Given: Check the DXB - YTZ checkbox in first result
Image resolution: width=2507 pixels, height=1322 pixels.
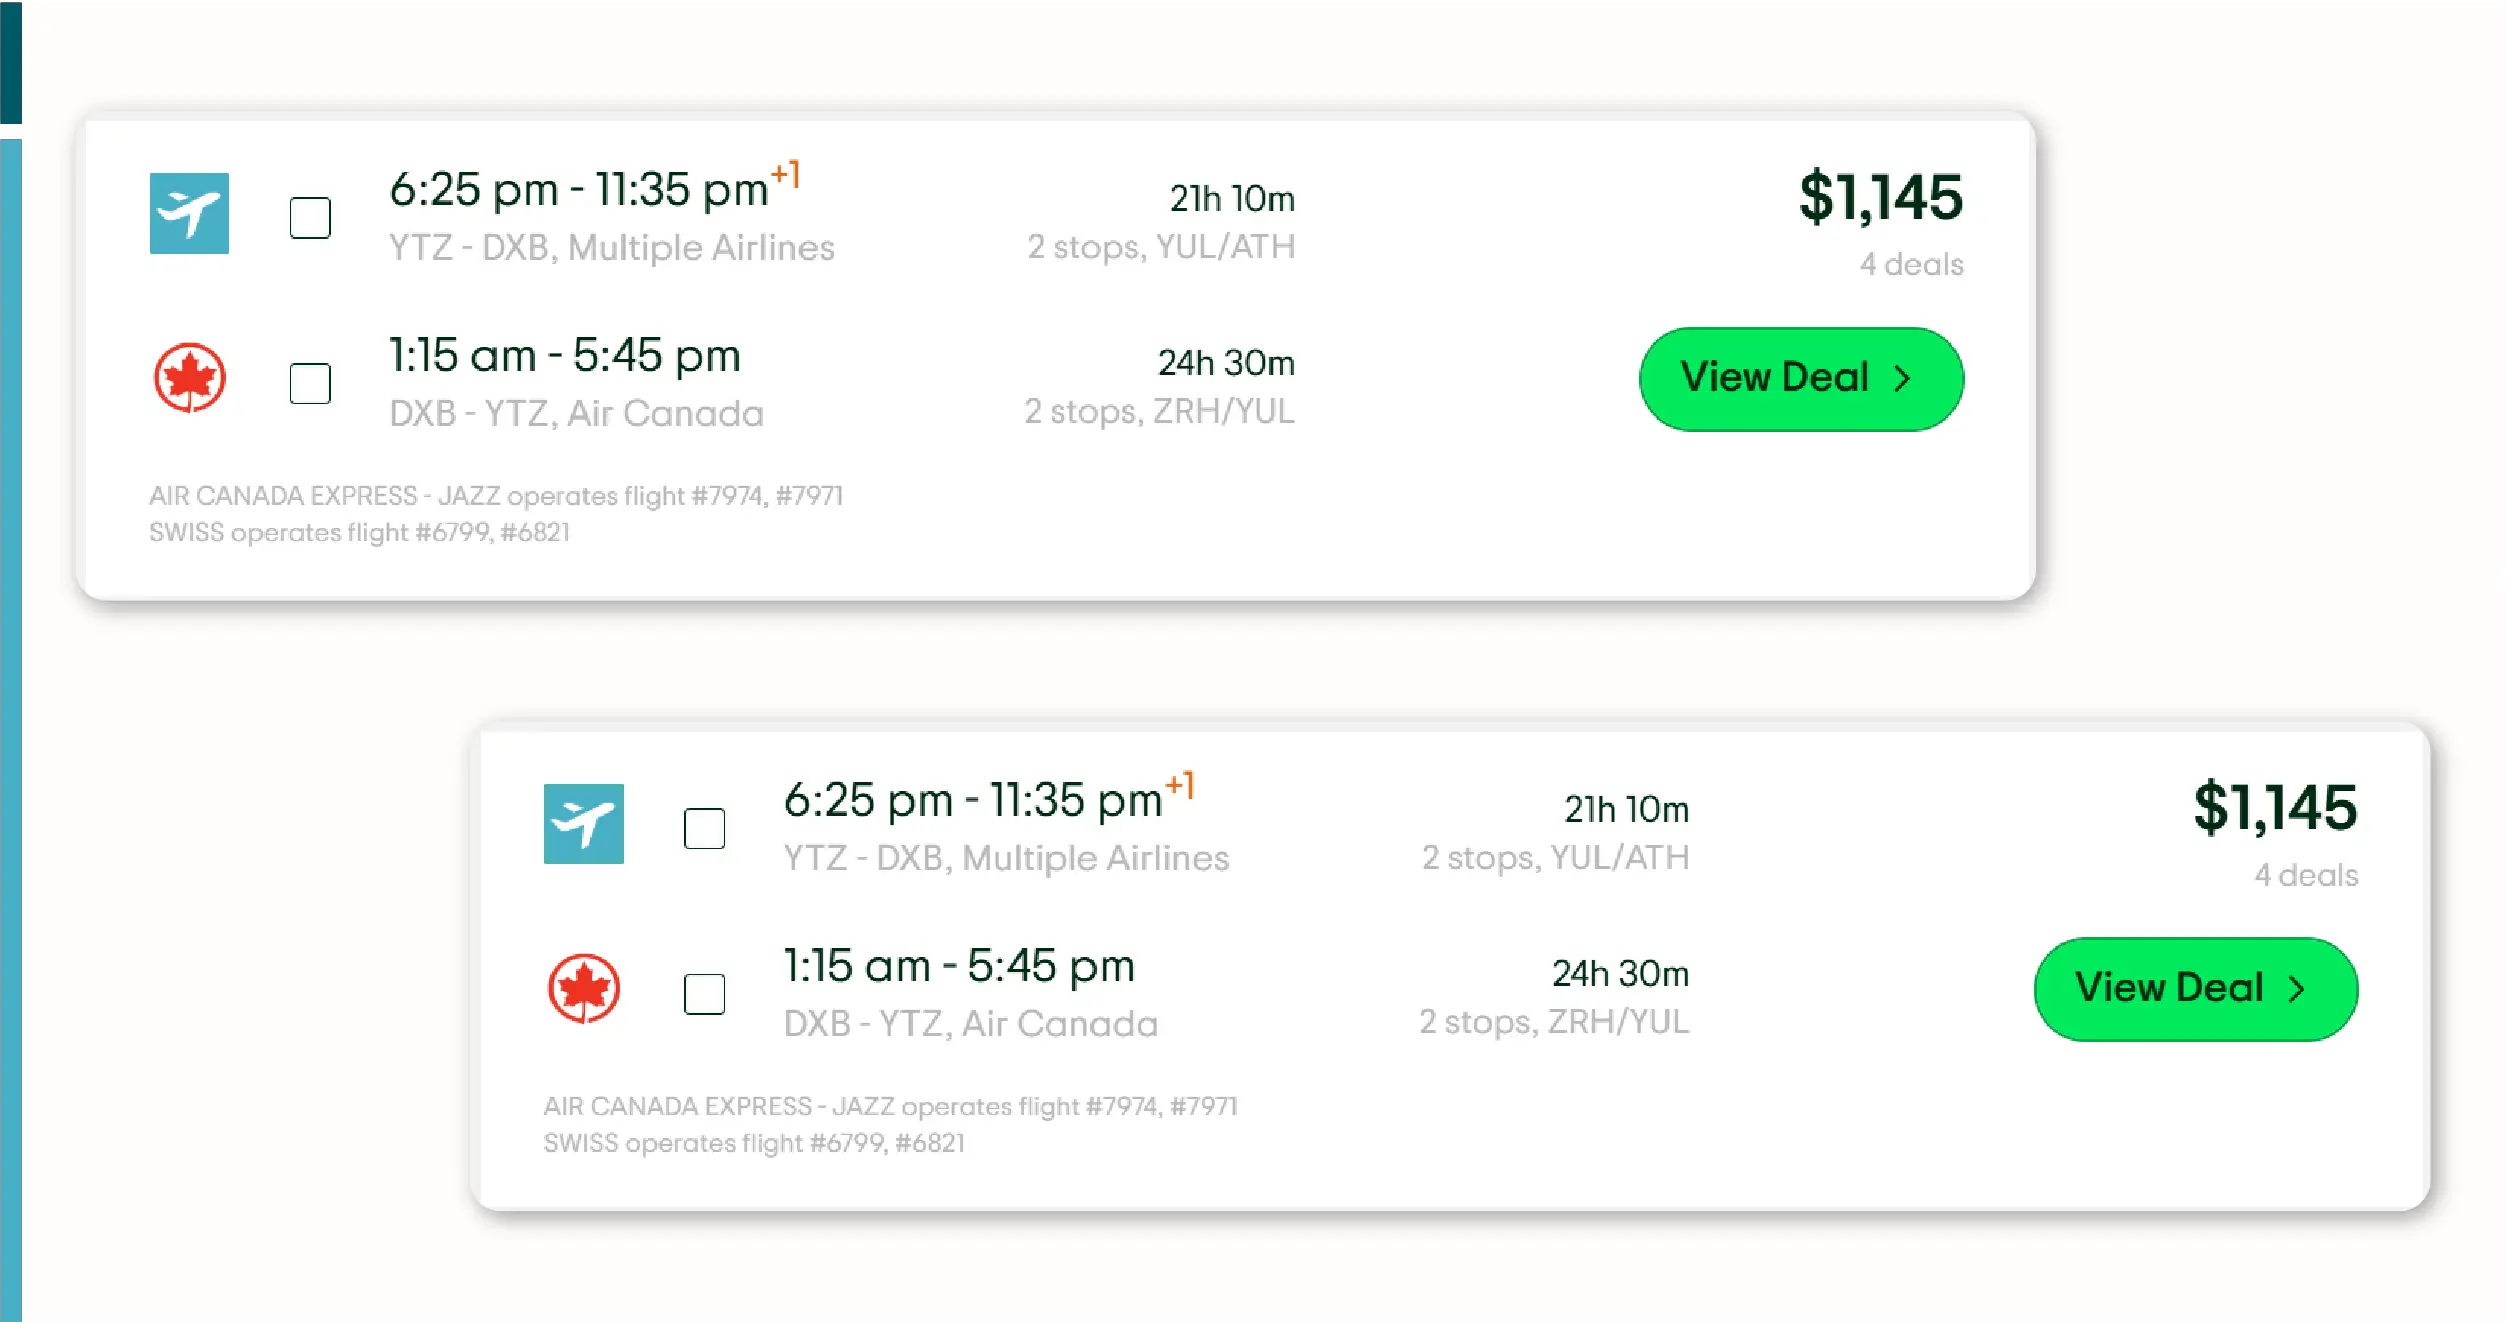Looking at the screenshot, I should click(310, 383).
